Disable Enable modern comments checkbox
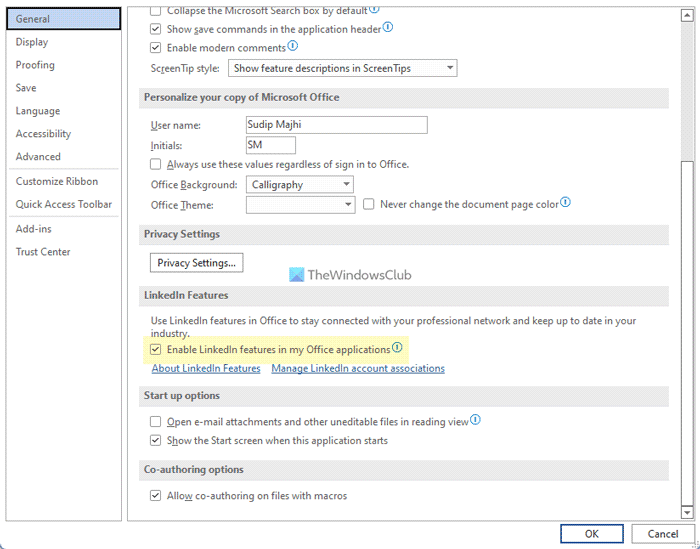Viewport: 700px width, 549px height. (x=155, y=48)
